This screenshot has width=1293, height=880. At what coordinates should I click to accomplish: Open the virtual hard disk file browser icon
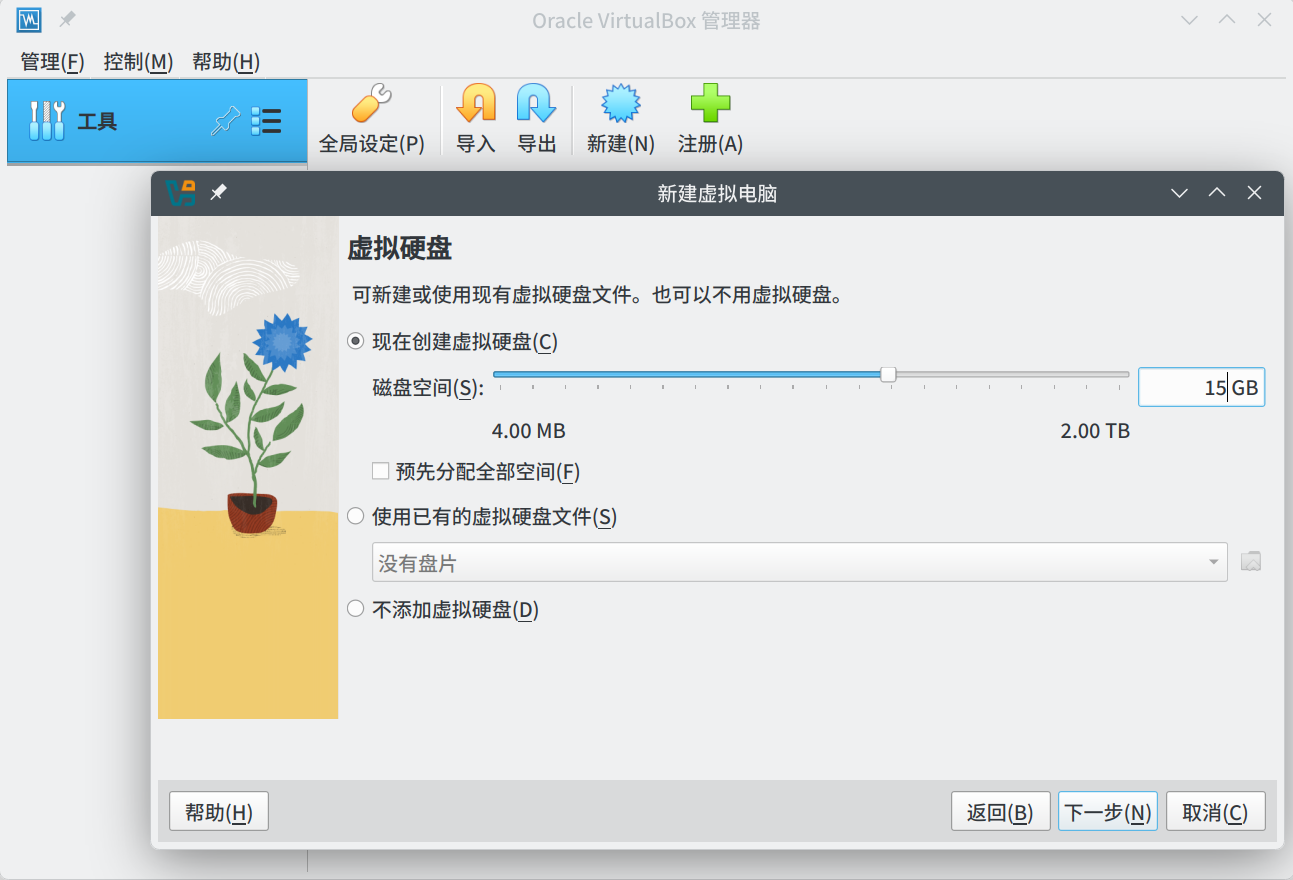point(1250,561)
